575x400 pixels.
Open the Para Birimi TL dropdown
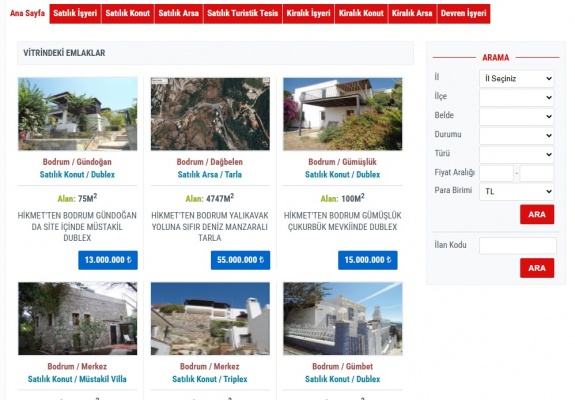click(x=516, y=191)
